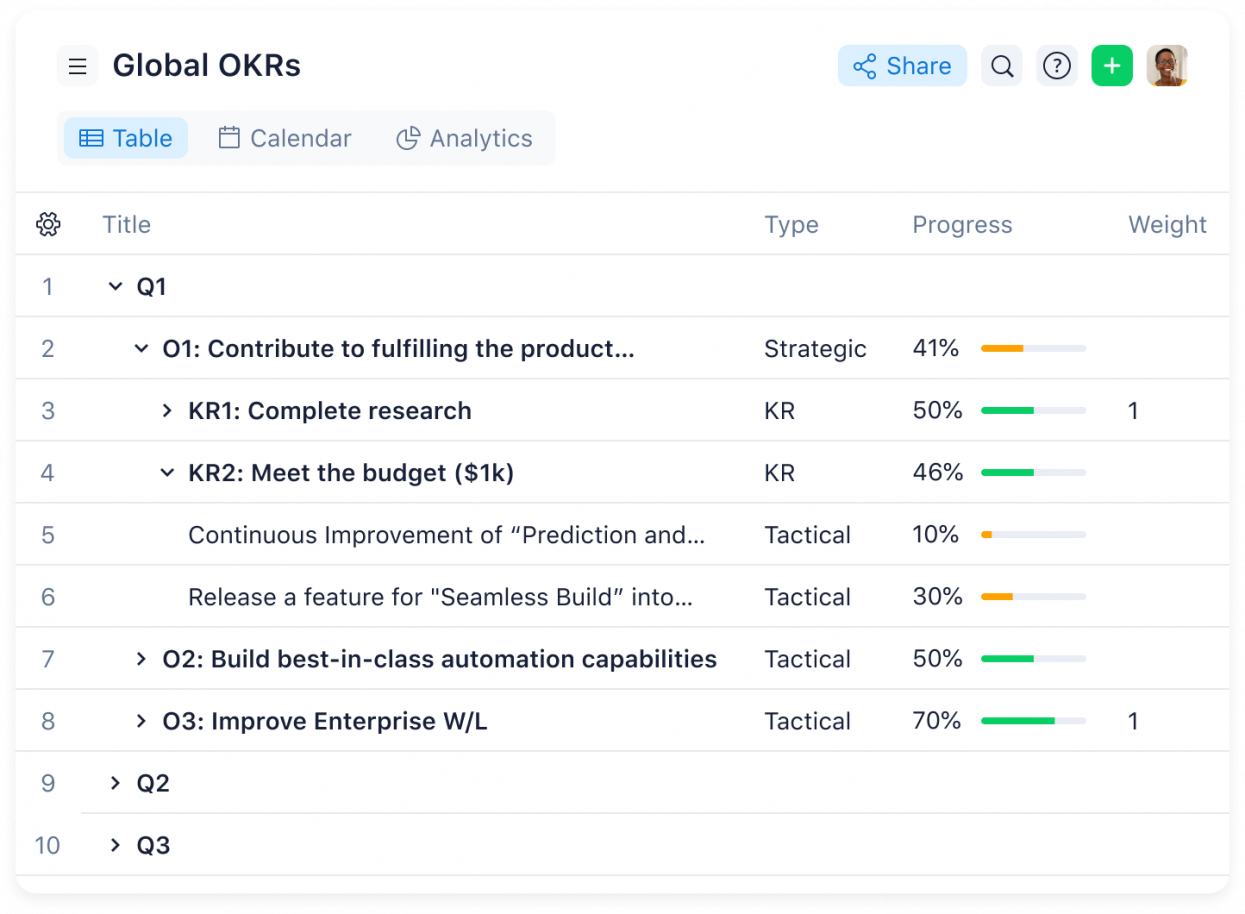Expand KR1: Complete research row
Viewport: 1245px width, 914px height.
point(167,411)
